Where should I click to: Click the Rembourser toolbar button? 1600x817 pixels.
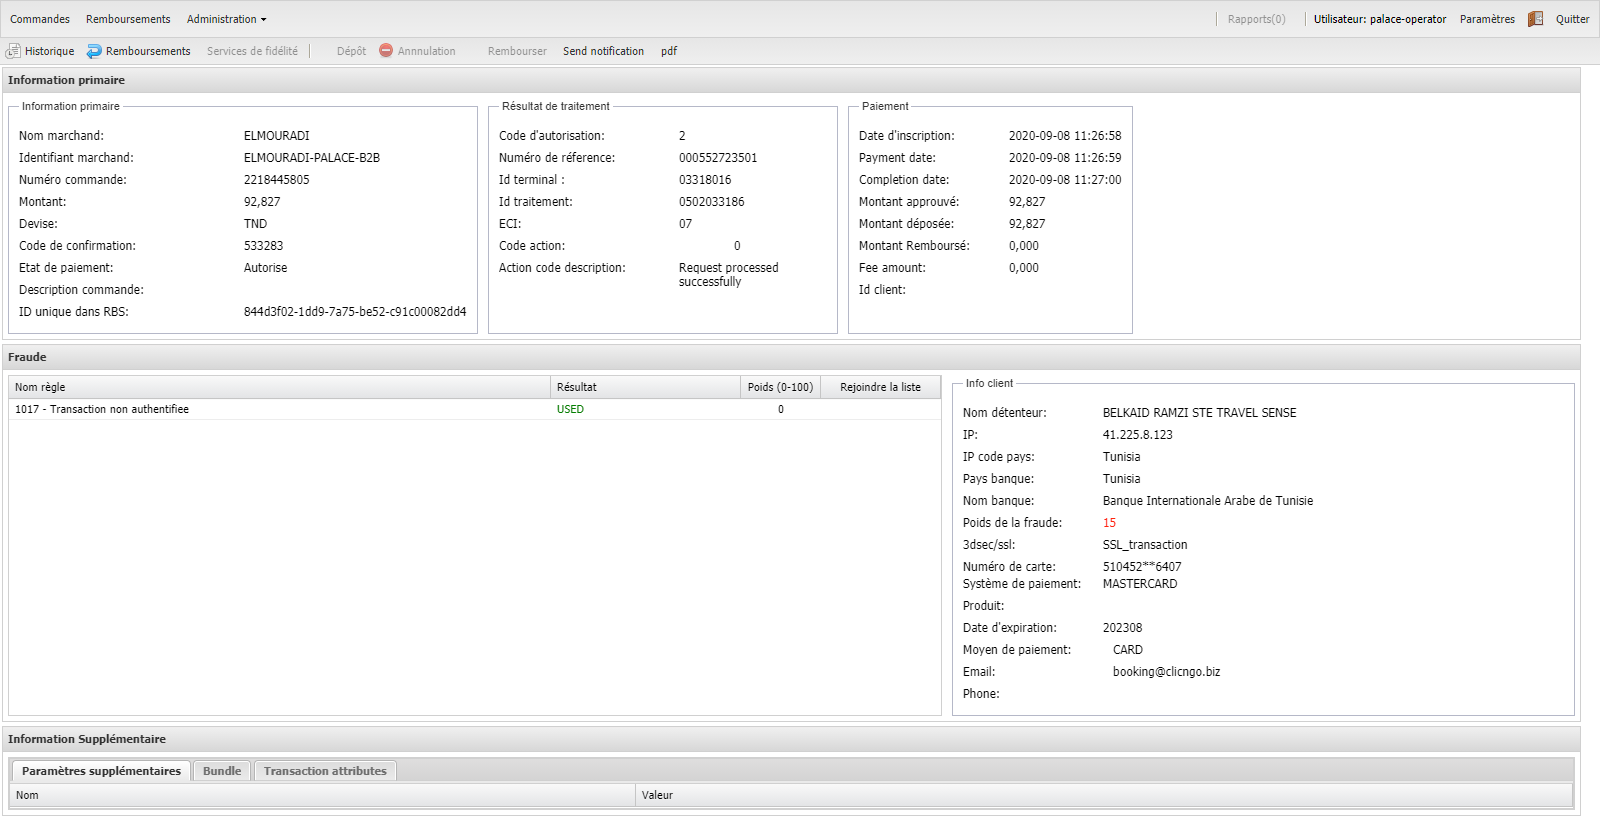517,51
